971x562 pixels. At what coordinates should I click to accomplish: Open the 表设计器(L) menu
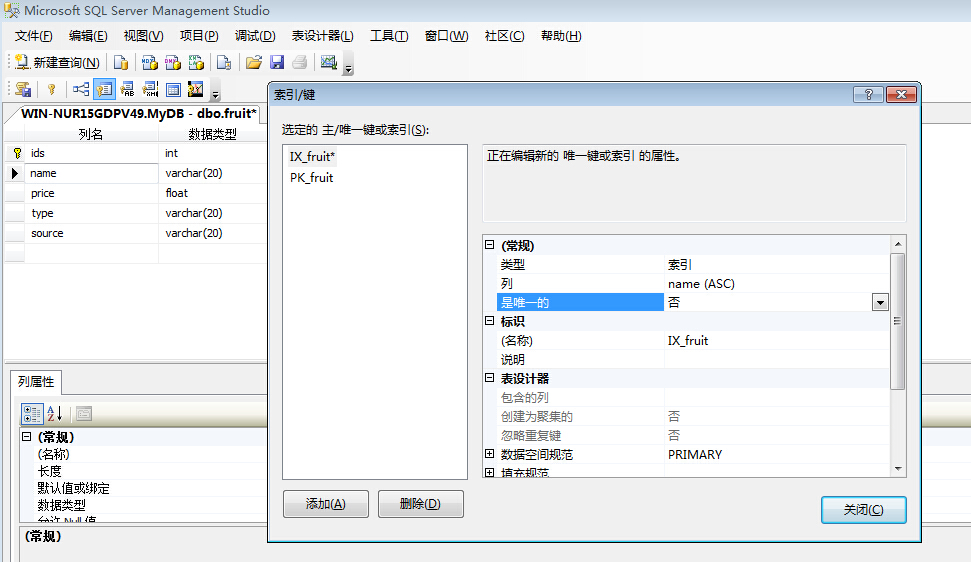(323, 36)
